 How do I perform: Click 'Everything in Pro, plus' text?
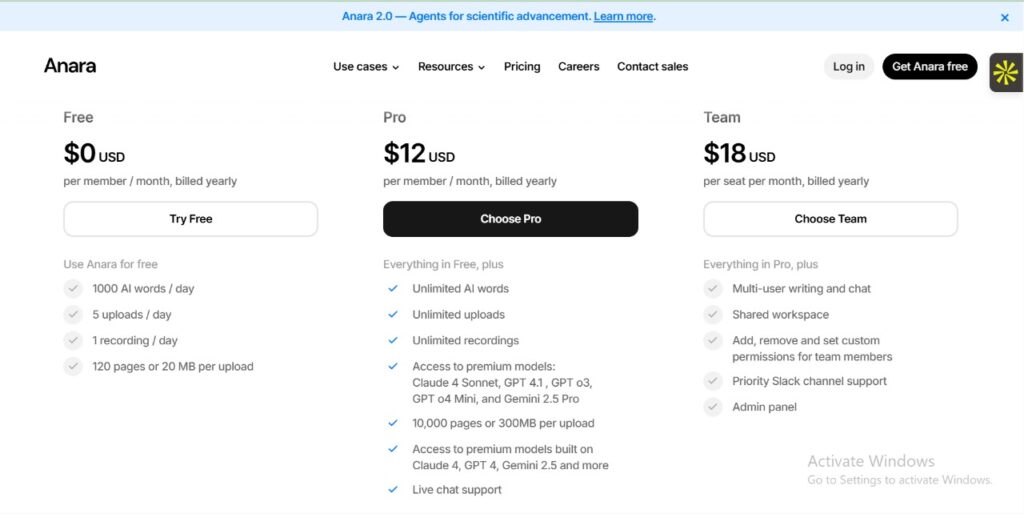tap(761, 265)
